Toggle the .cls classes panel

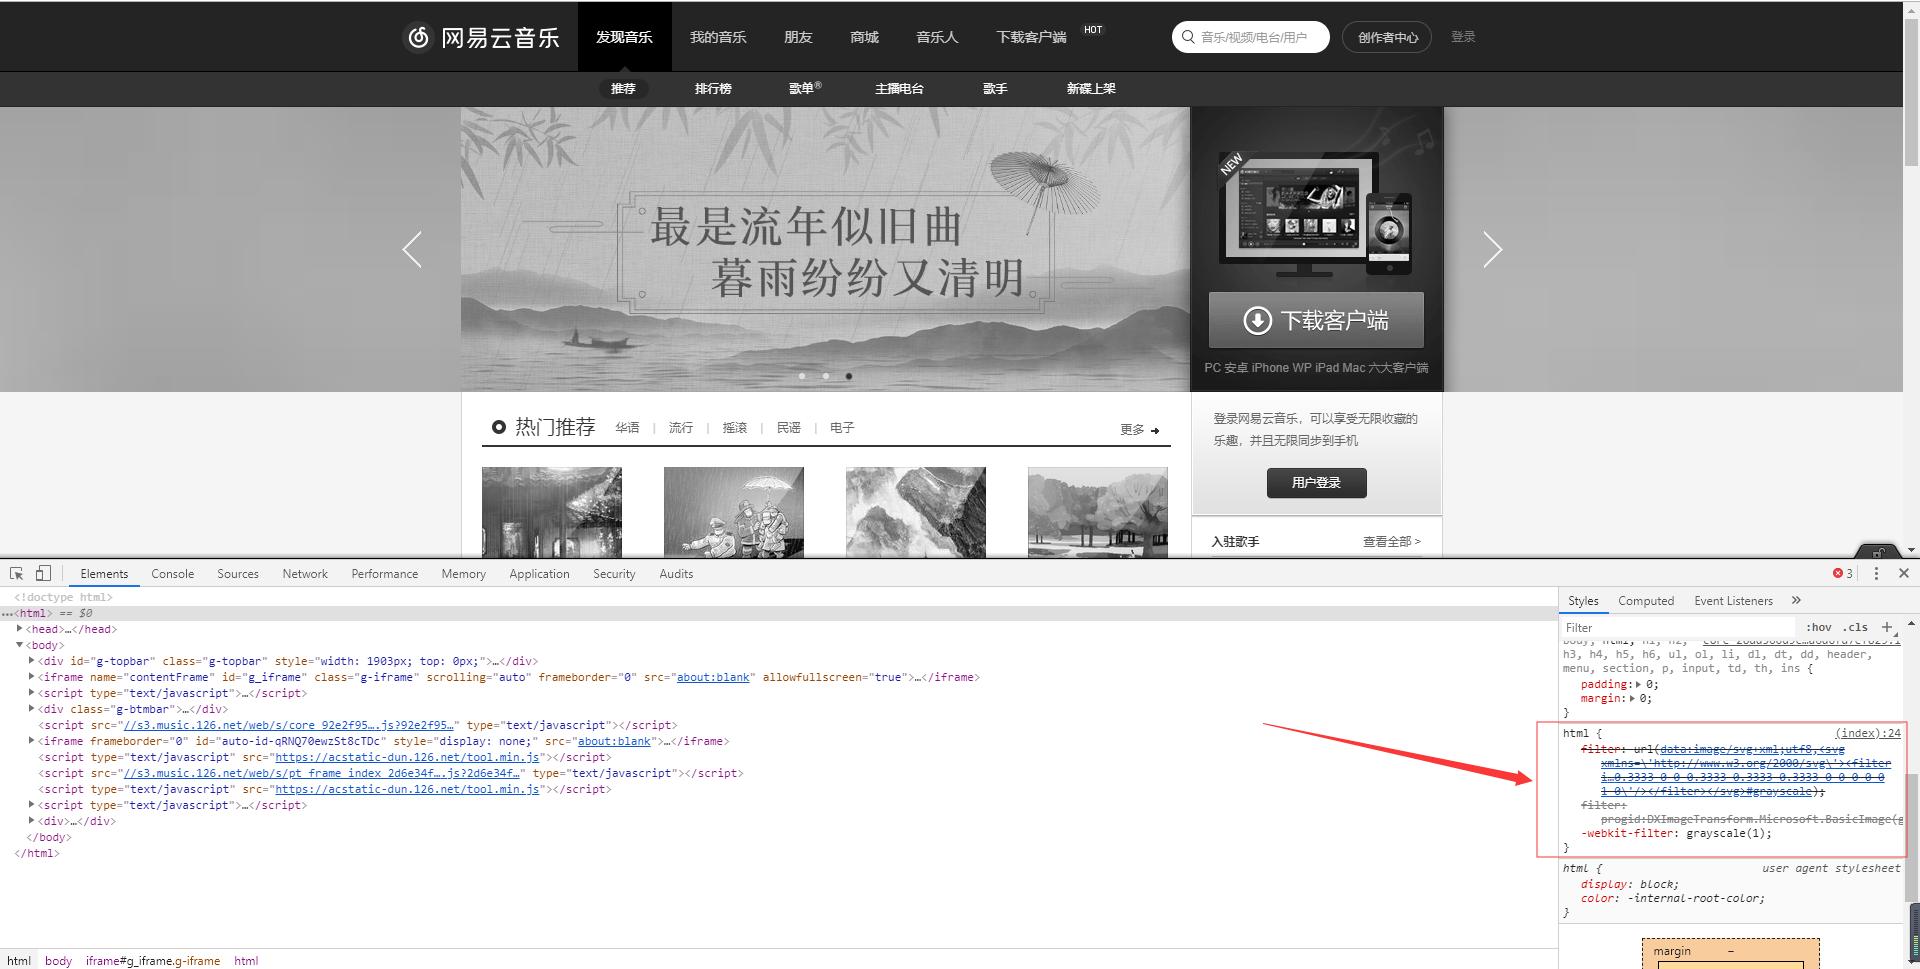[1855, 627]
